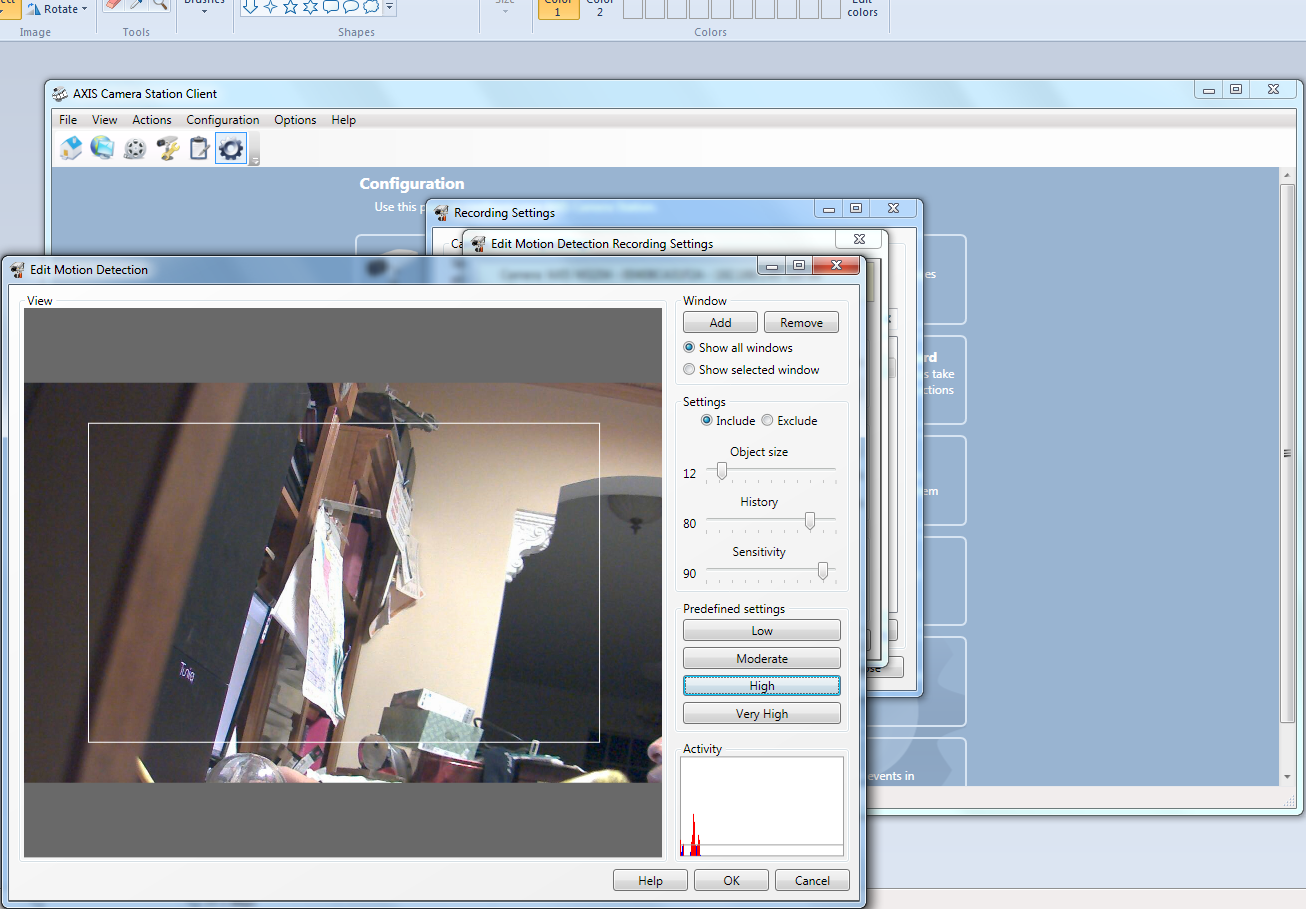
Task: Click the Sensitivity slider handle
Action: pyautogui.click(x=822, y=571)
